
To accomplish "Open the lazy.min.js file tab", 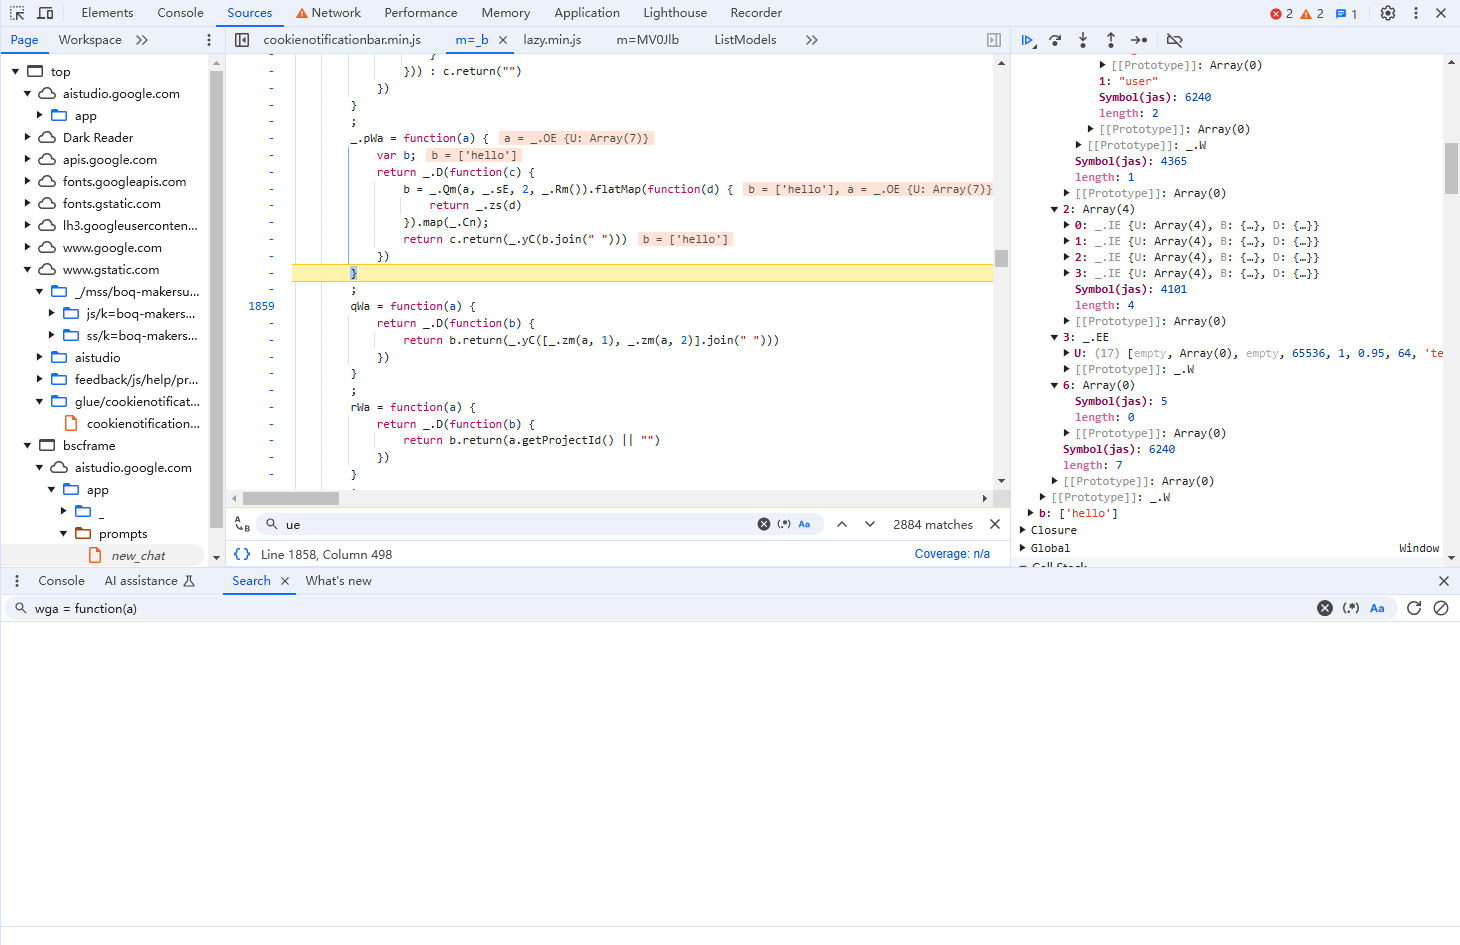I will [x=552, y=40].
